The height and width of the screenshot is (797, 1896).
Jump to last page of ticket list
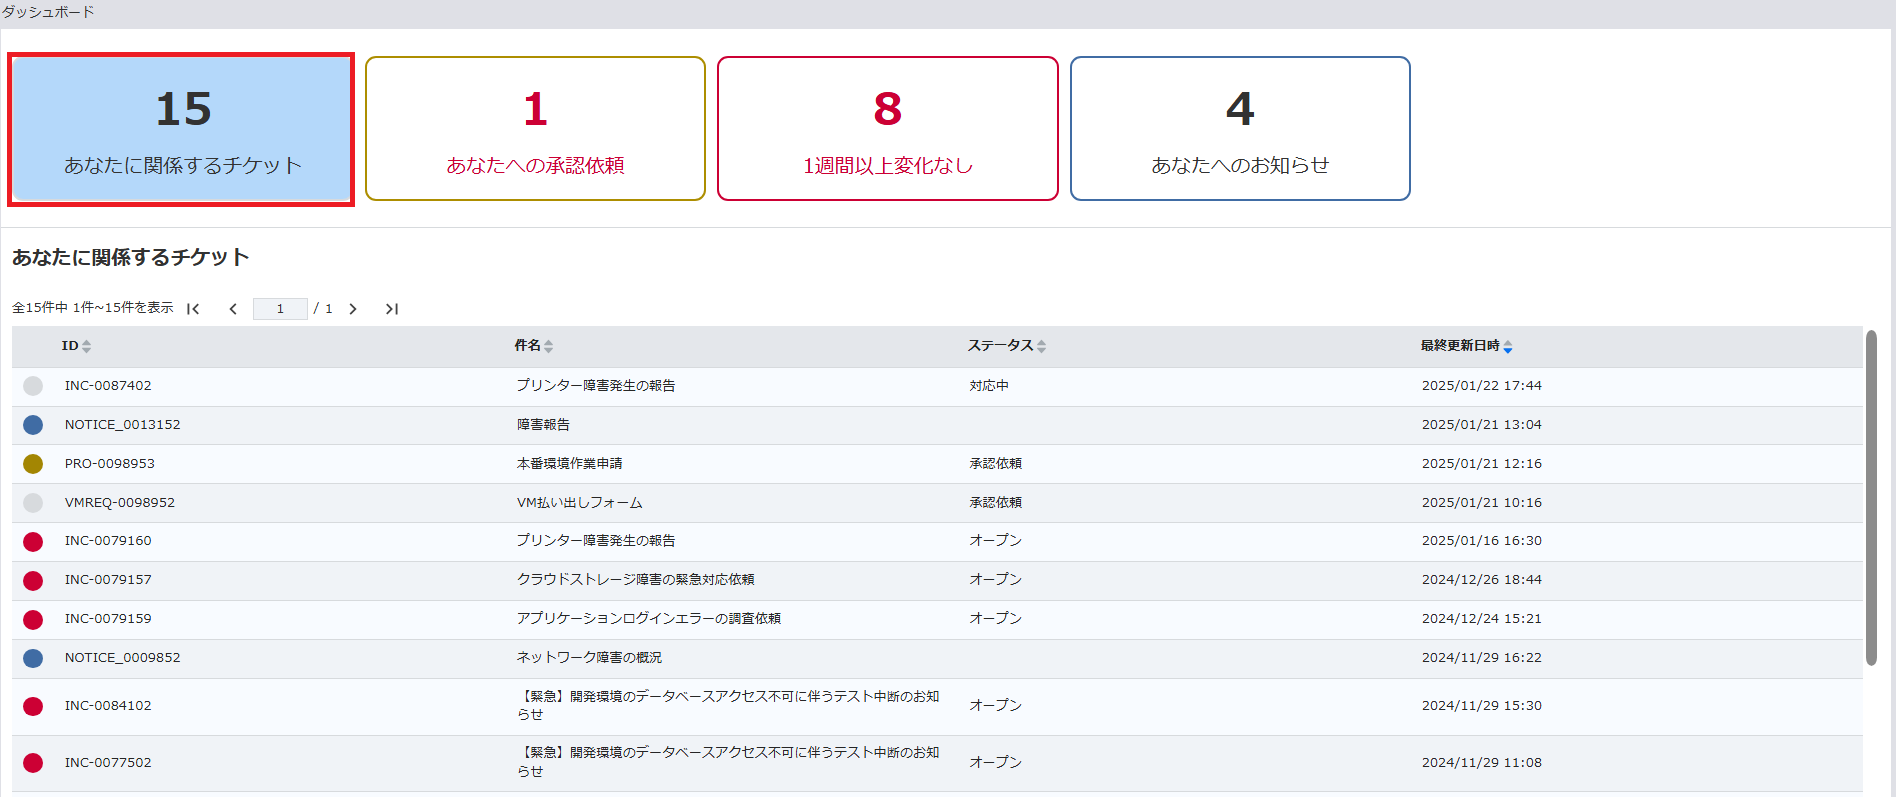[392, 309]
